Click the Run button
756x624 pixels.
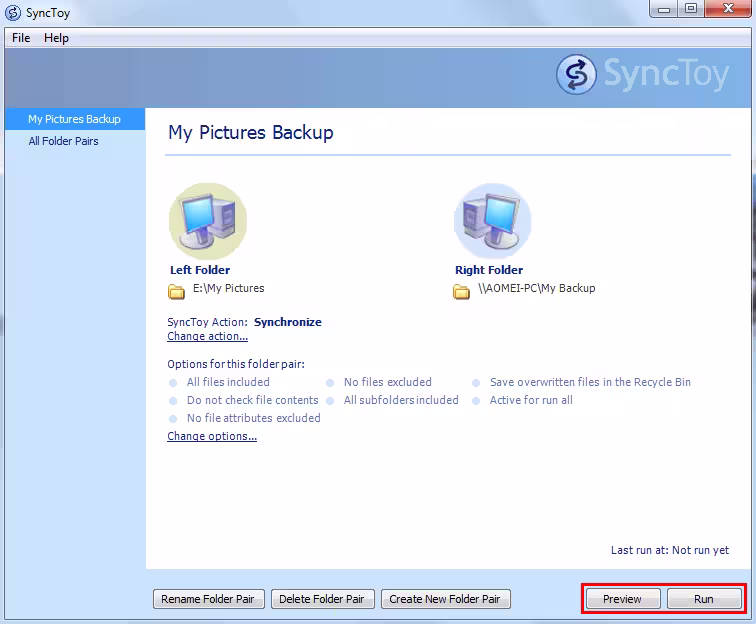pyautogui.click(x=704, y=599)
